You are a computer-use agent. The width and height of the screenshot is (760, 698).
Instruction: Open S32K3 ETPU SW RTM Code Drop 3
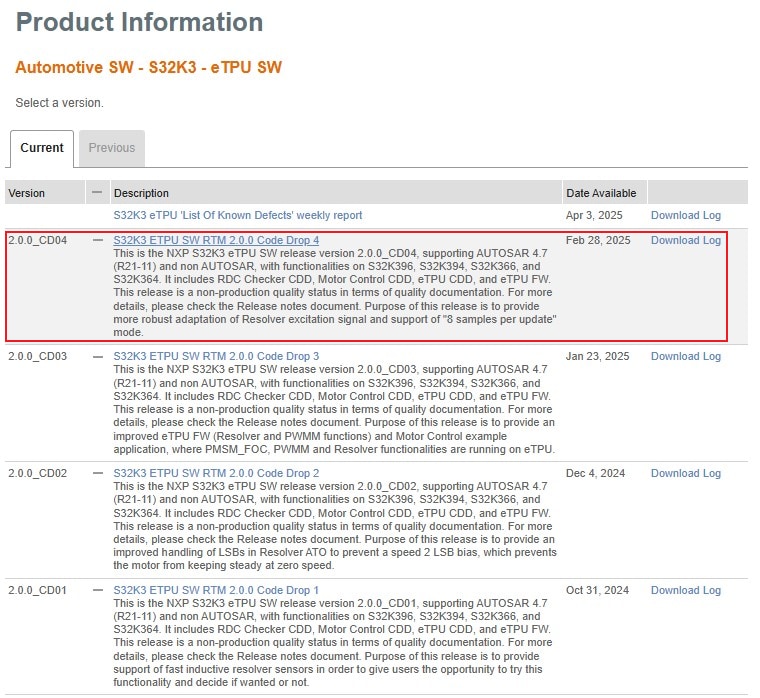click(216, 356)
